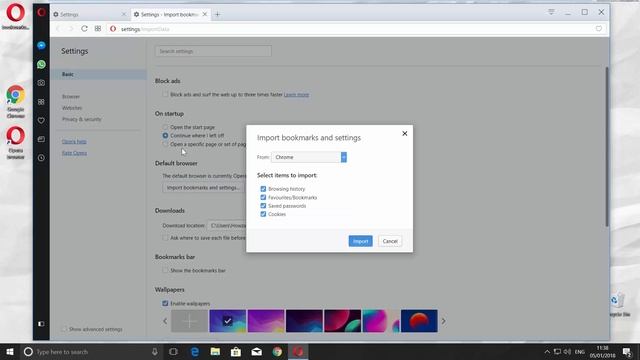Select the purple gradient wallpaper
This screenshot has height=360, width=640.
click(x=266, y=321)
